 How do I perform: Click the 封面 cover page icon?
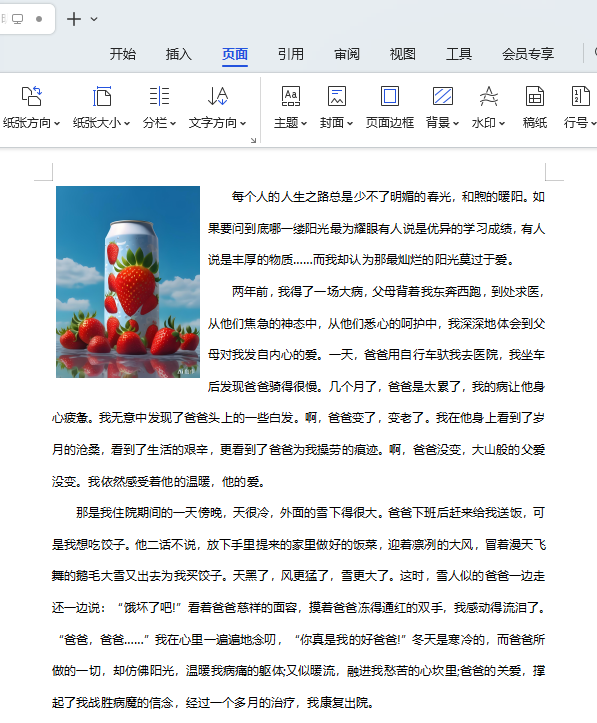(x=337, y=96)
